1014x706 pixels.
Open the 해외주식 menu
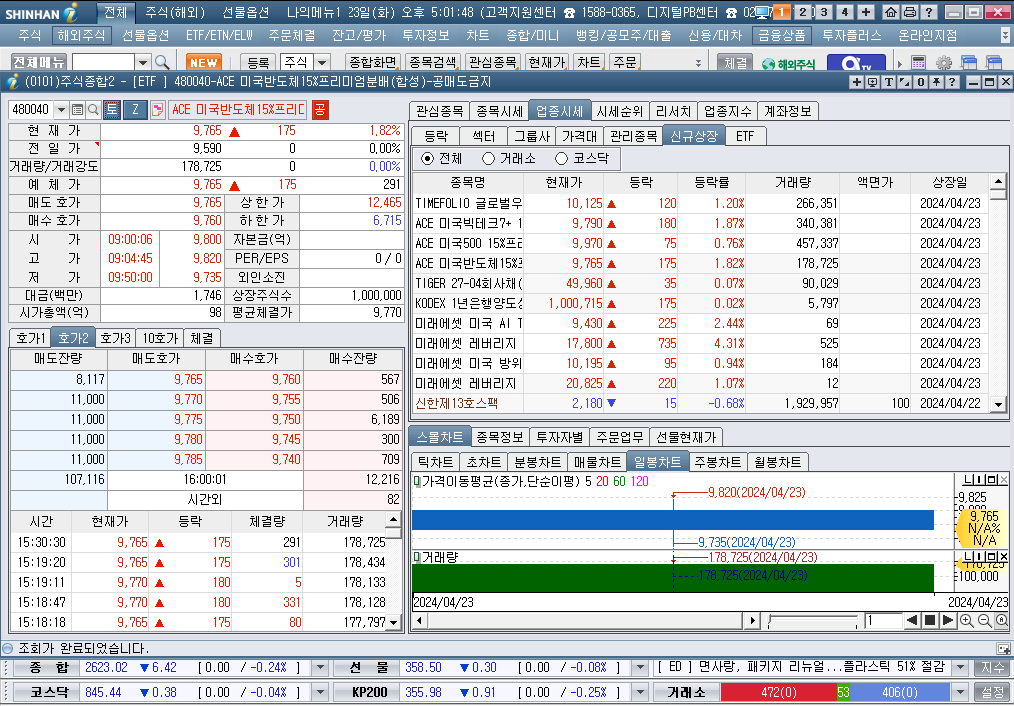(81, 36)
